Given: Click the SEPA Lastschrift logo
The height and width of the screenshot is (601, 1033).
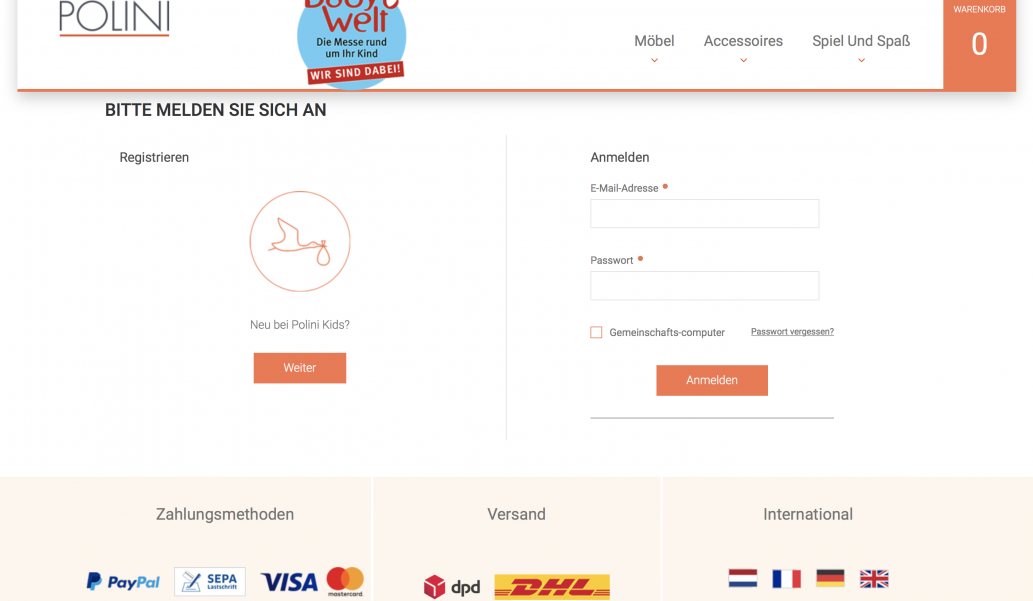Looking at the screenshot, I should click(210, 581).
